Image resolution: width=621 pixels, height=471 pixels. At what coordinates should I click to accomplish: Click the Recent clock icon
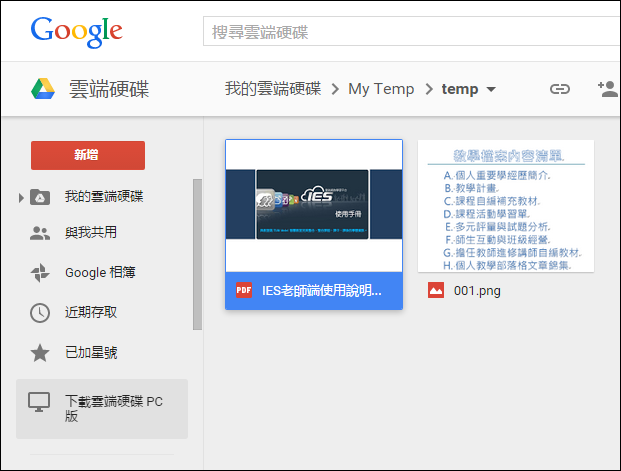pos(40,313)
